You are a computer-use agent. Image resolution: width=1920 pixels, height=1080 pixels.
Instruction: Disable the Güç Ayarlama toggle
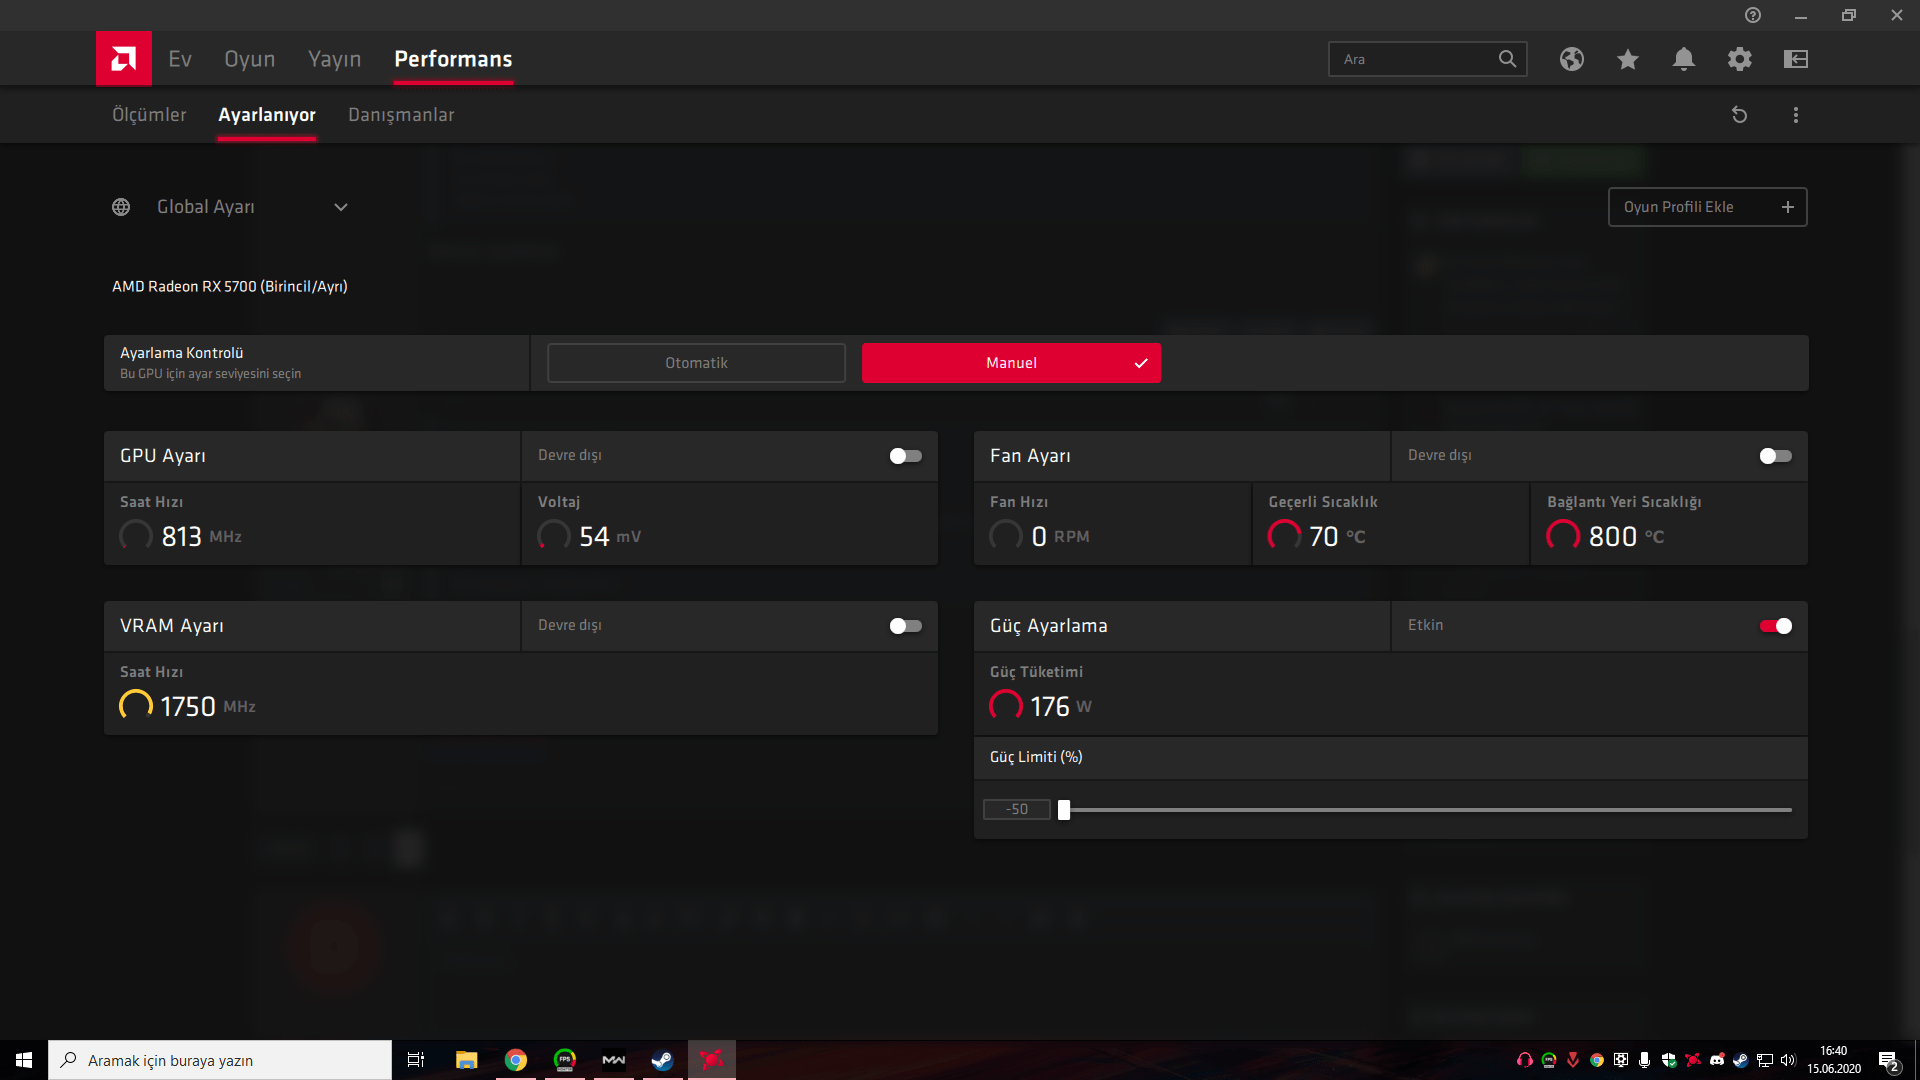[x=1775, y=626]
